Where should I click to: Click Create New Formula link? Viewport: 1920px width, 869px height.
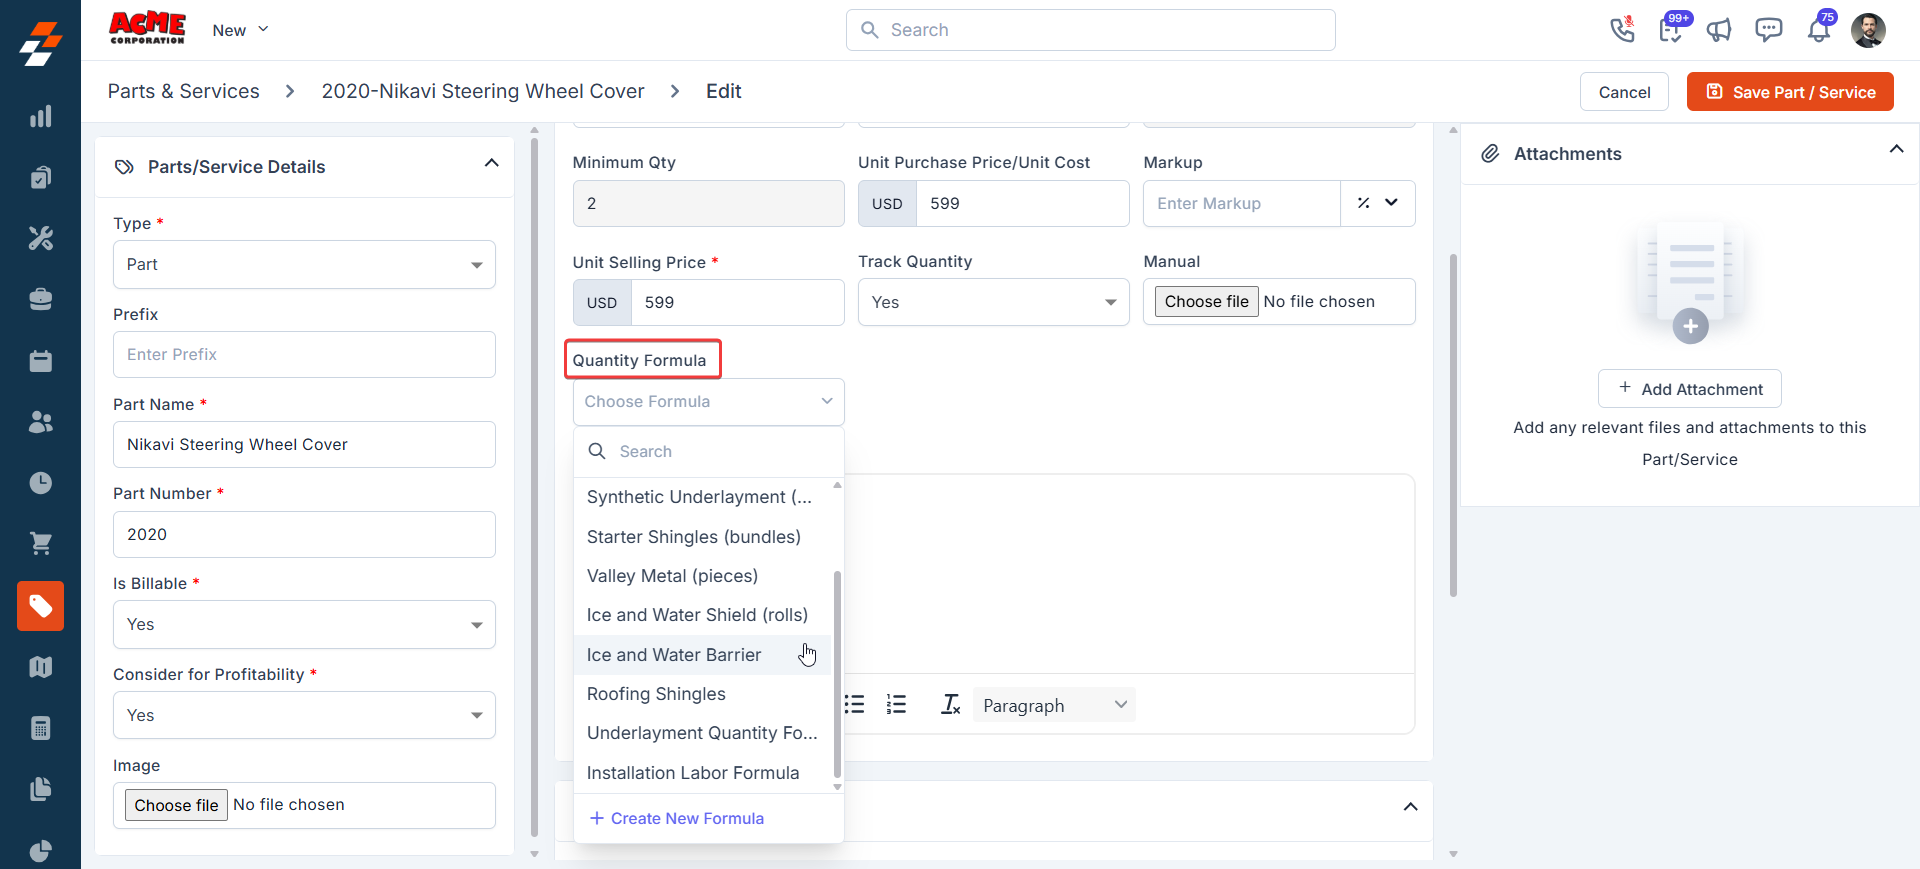tap(677, 818)
